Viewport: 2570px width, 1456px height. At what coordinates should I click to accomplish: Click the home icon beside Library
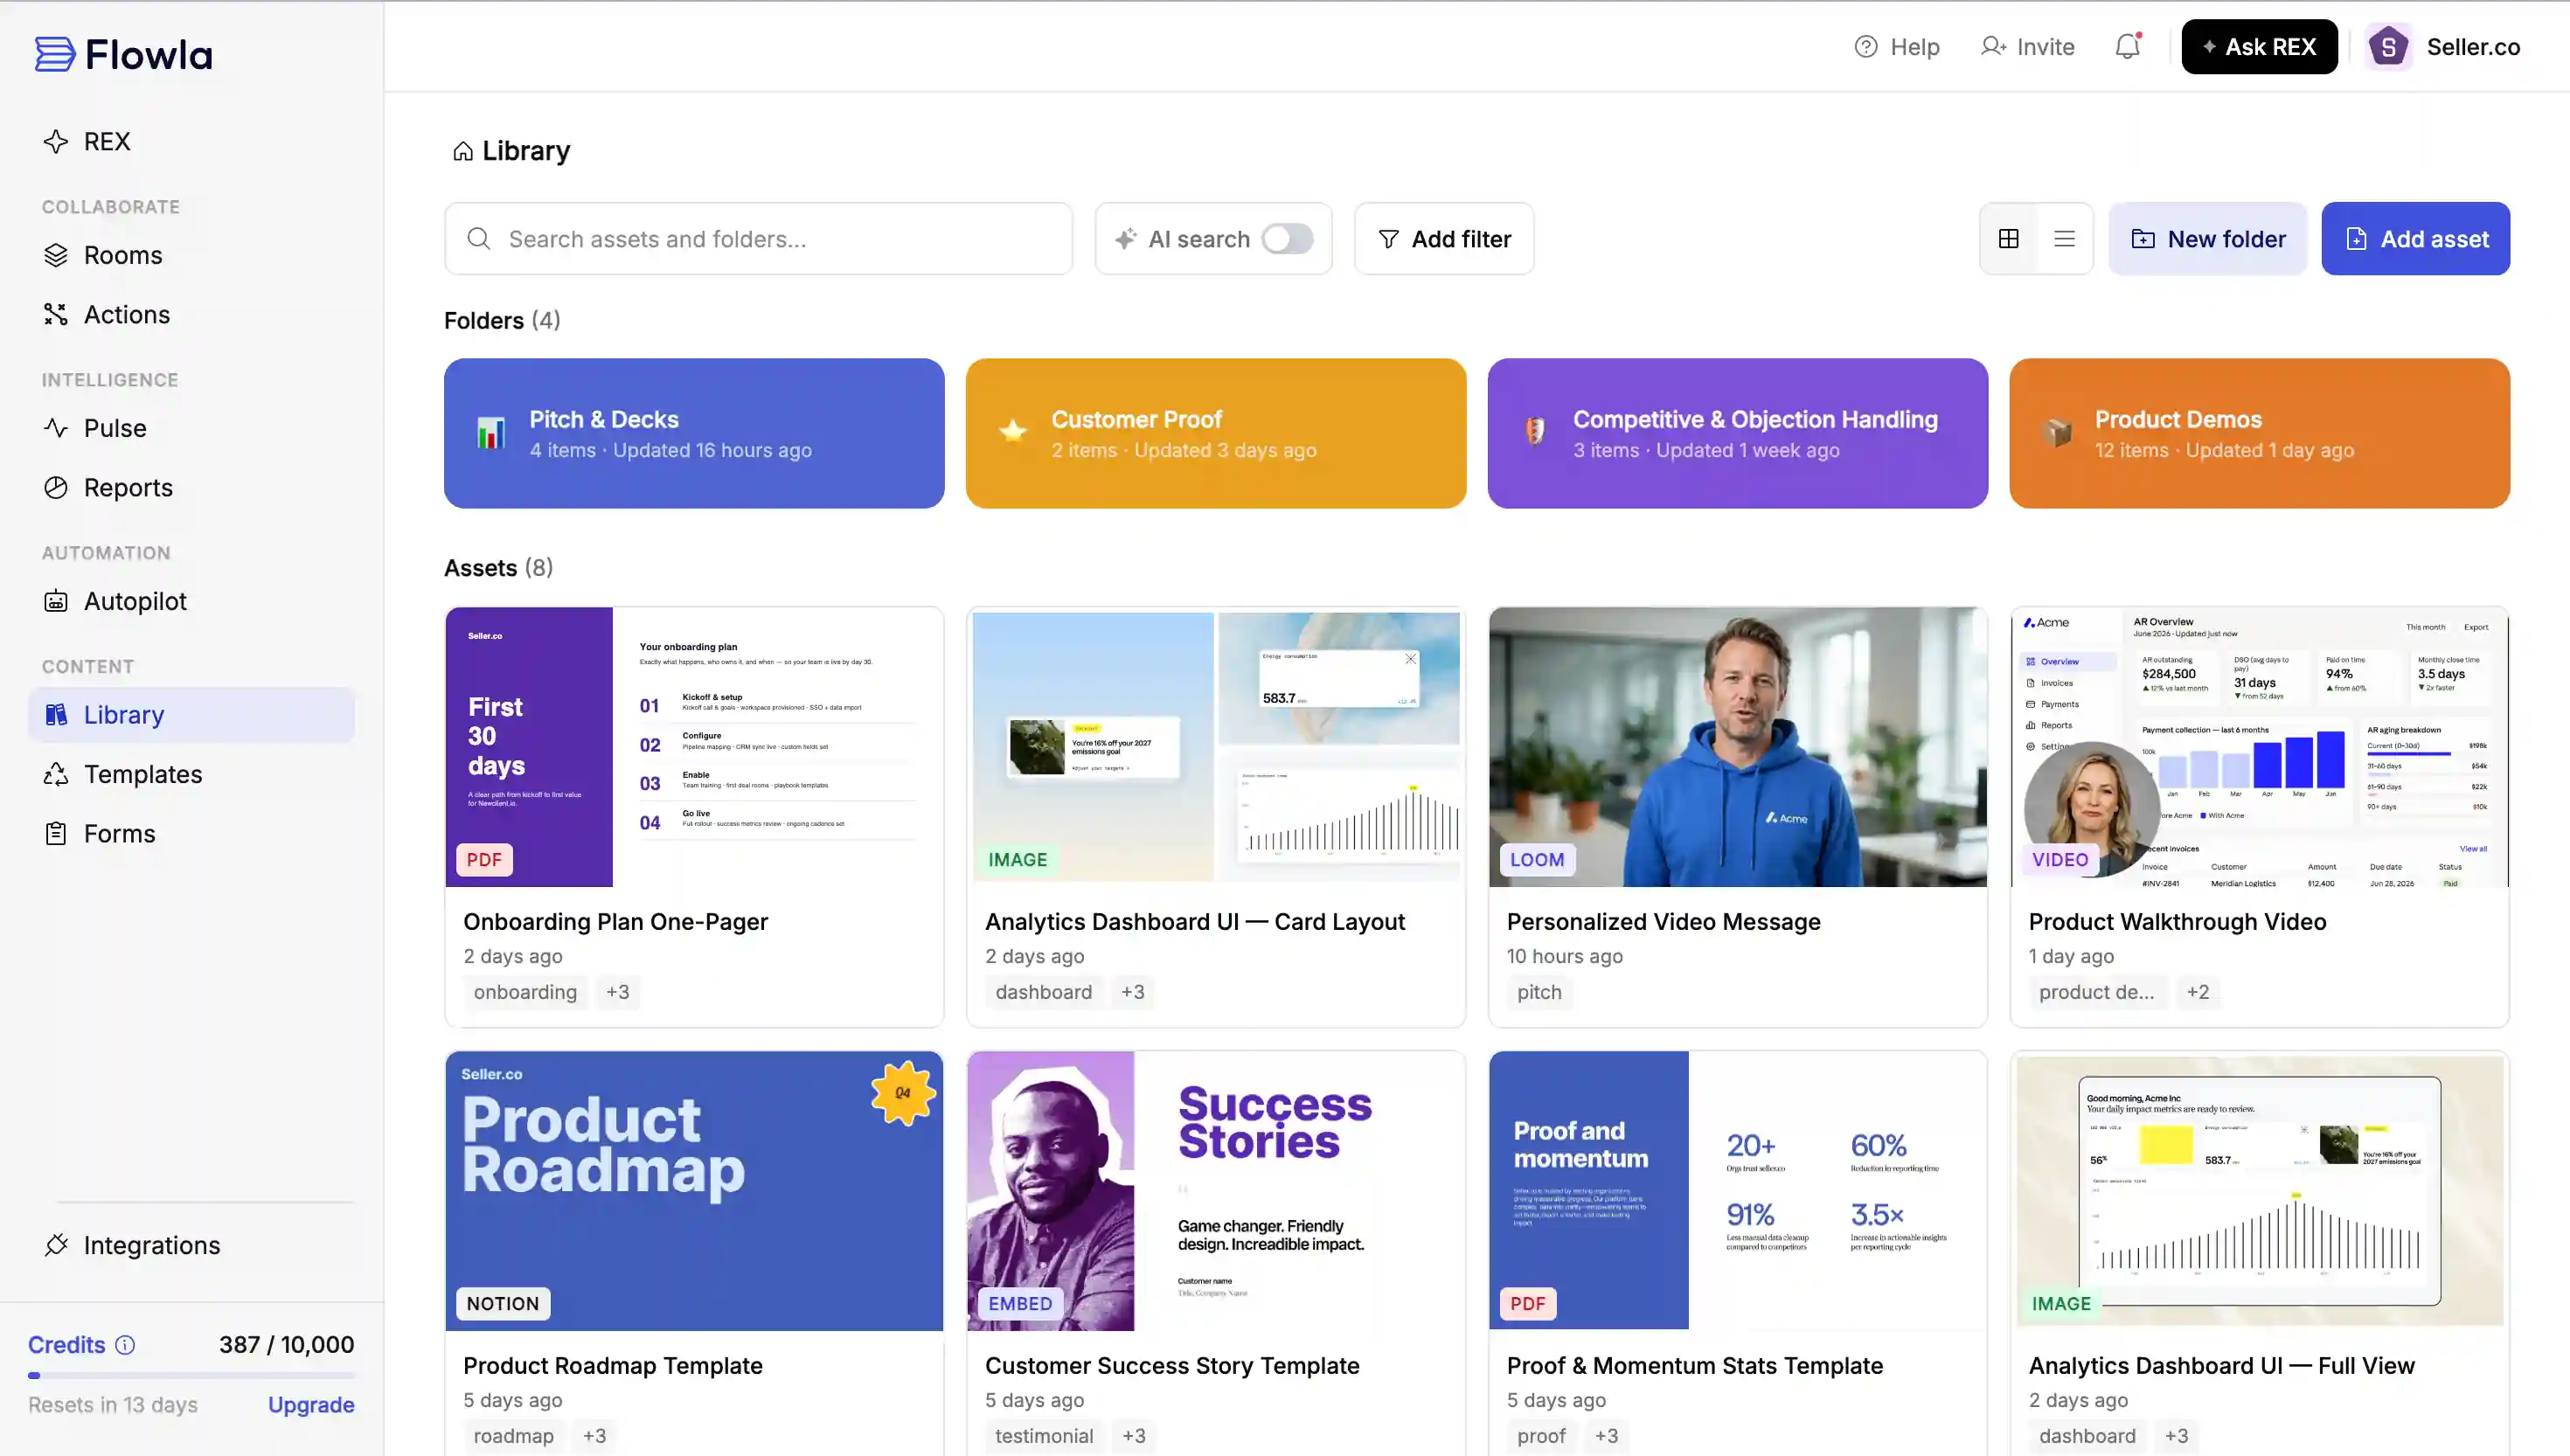pyautogui.click(x=462, y=151)
